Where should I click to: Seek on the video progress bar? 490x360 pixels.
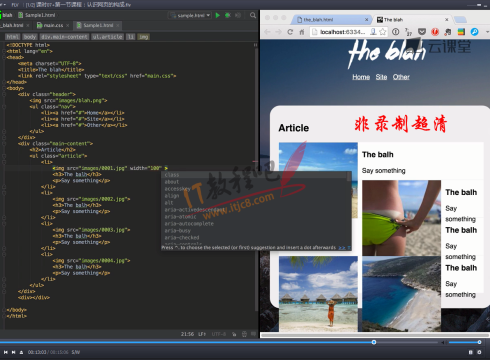pyautogui.click(x=219, y=342)
